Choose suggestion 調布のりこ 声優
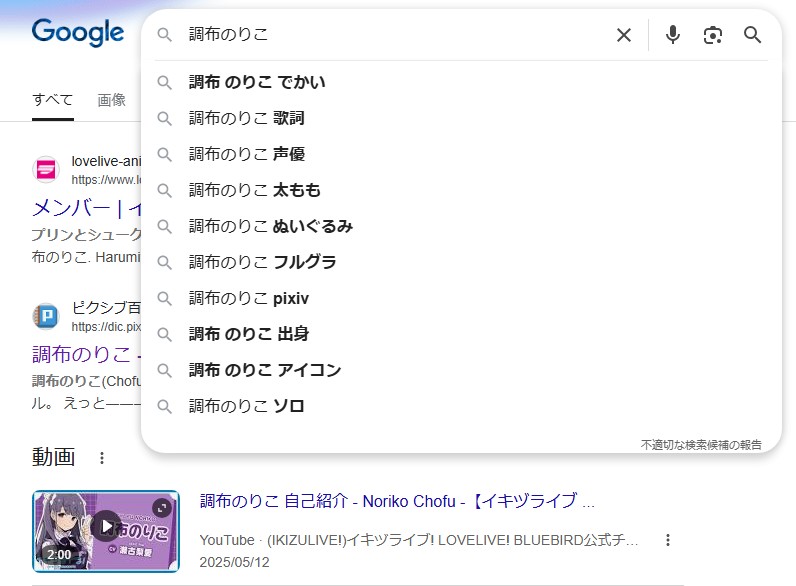 246,154
